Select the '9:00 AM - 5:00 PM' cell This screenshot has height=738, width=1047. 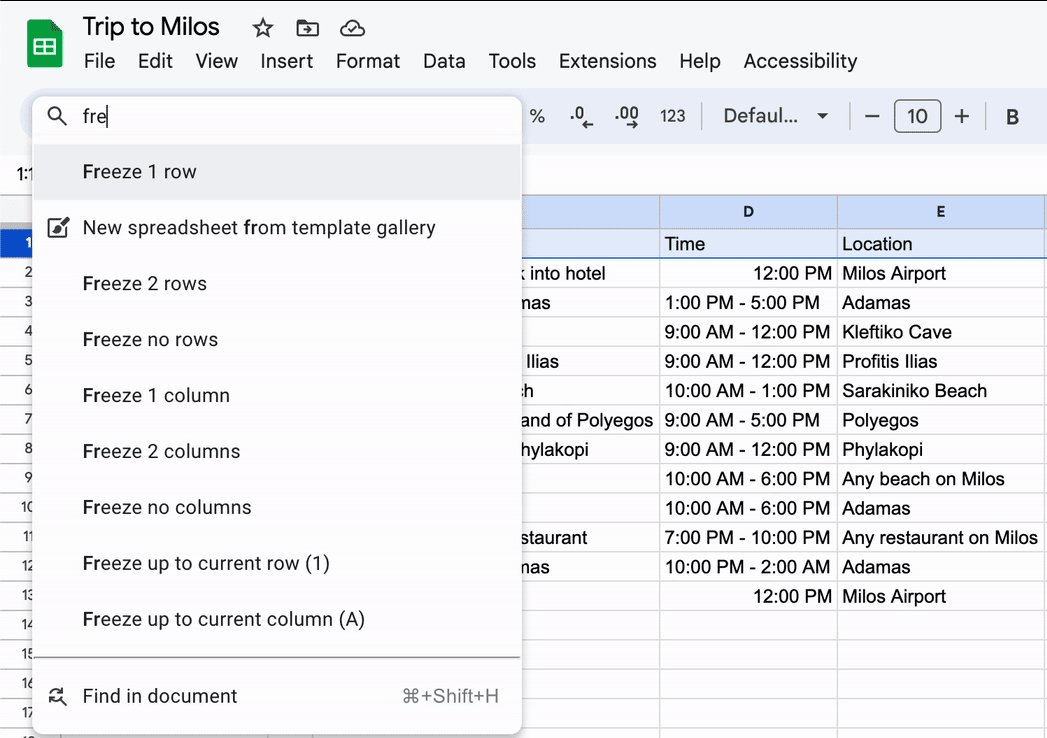pos(748,420)
